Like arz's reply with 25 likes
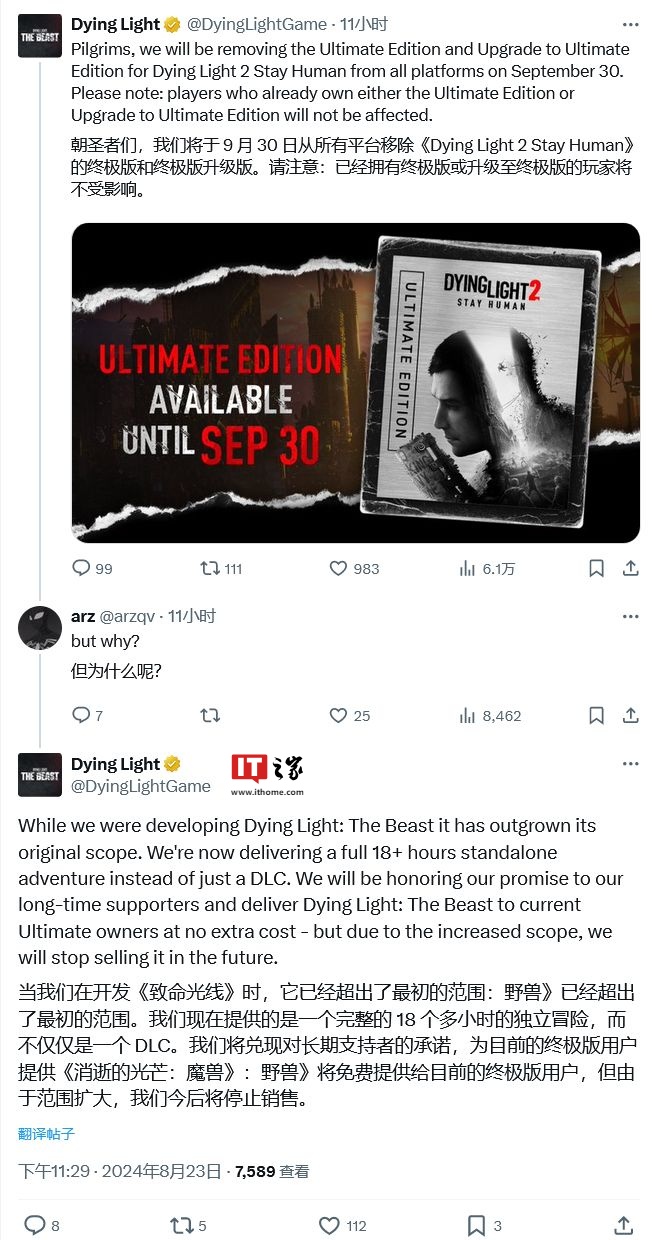The width and height of the screenshot is (652, 1240). 350,715
